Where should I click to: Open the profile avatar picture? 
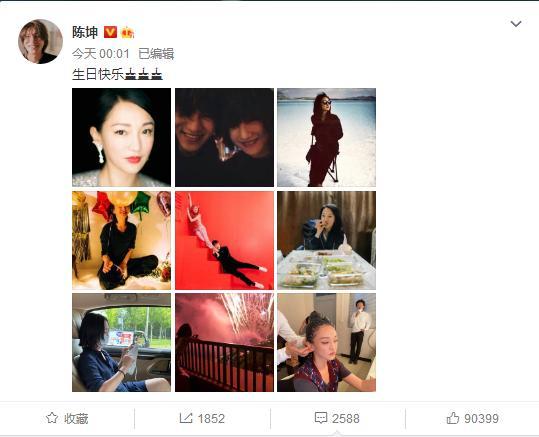point(41,41)
